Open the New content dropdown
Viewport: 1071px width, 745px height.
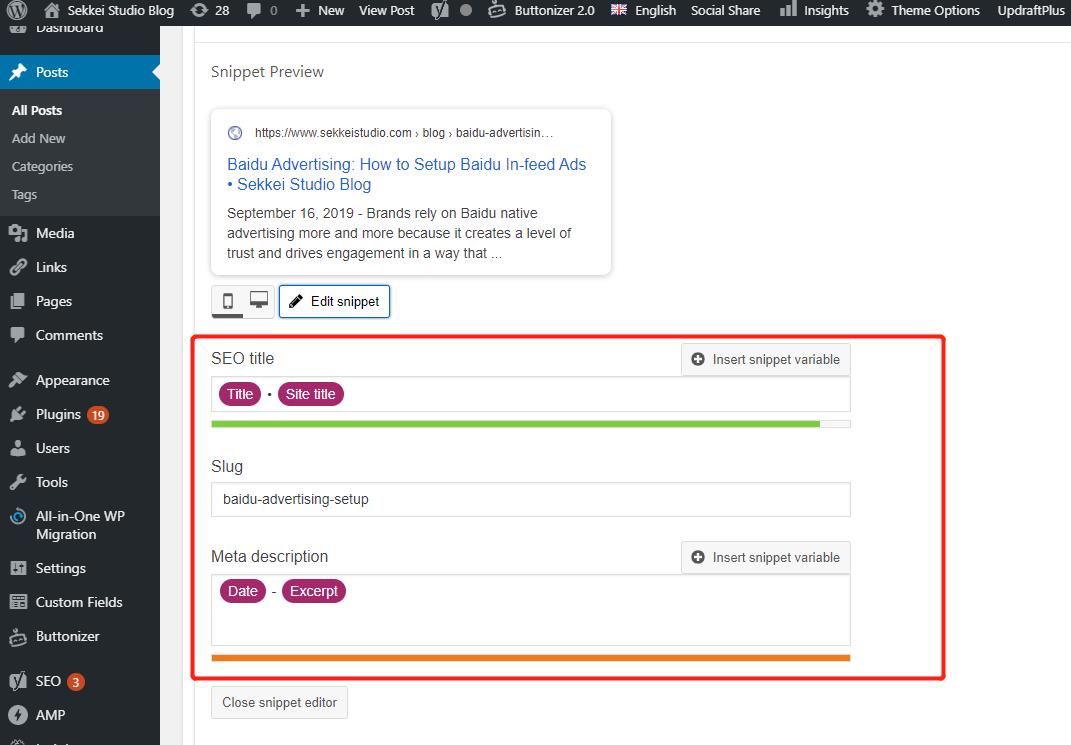(320, 10)
